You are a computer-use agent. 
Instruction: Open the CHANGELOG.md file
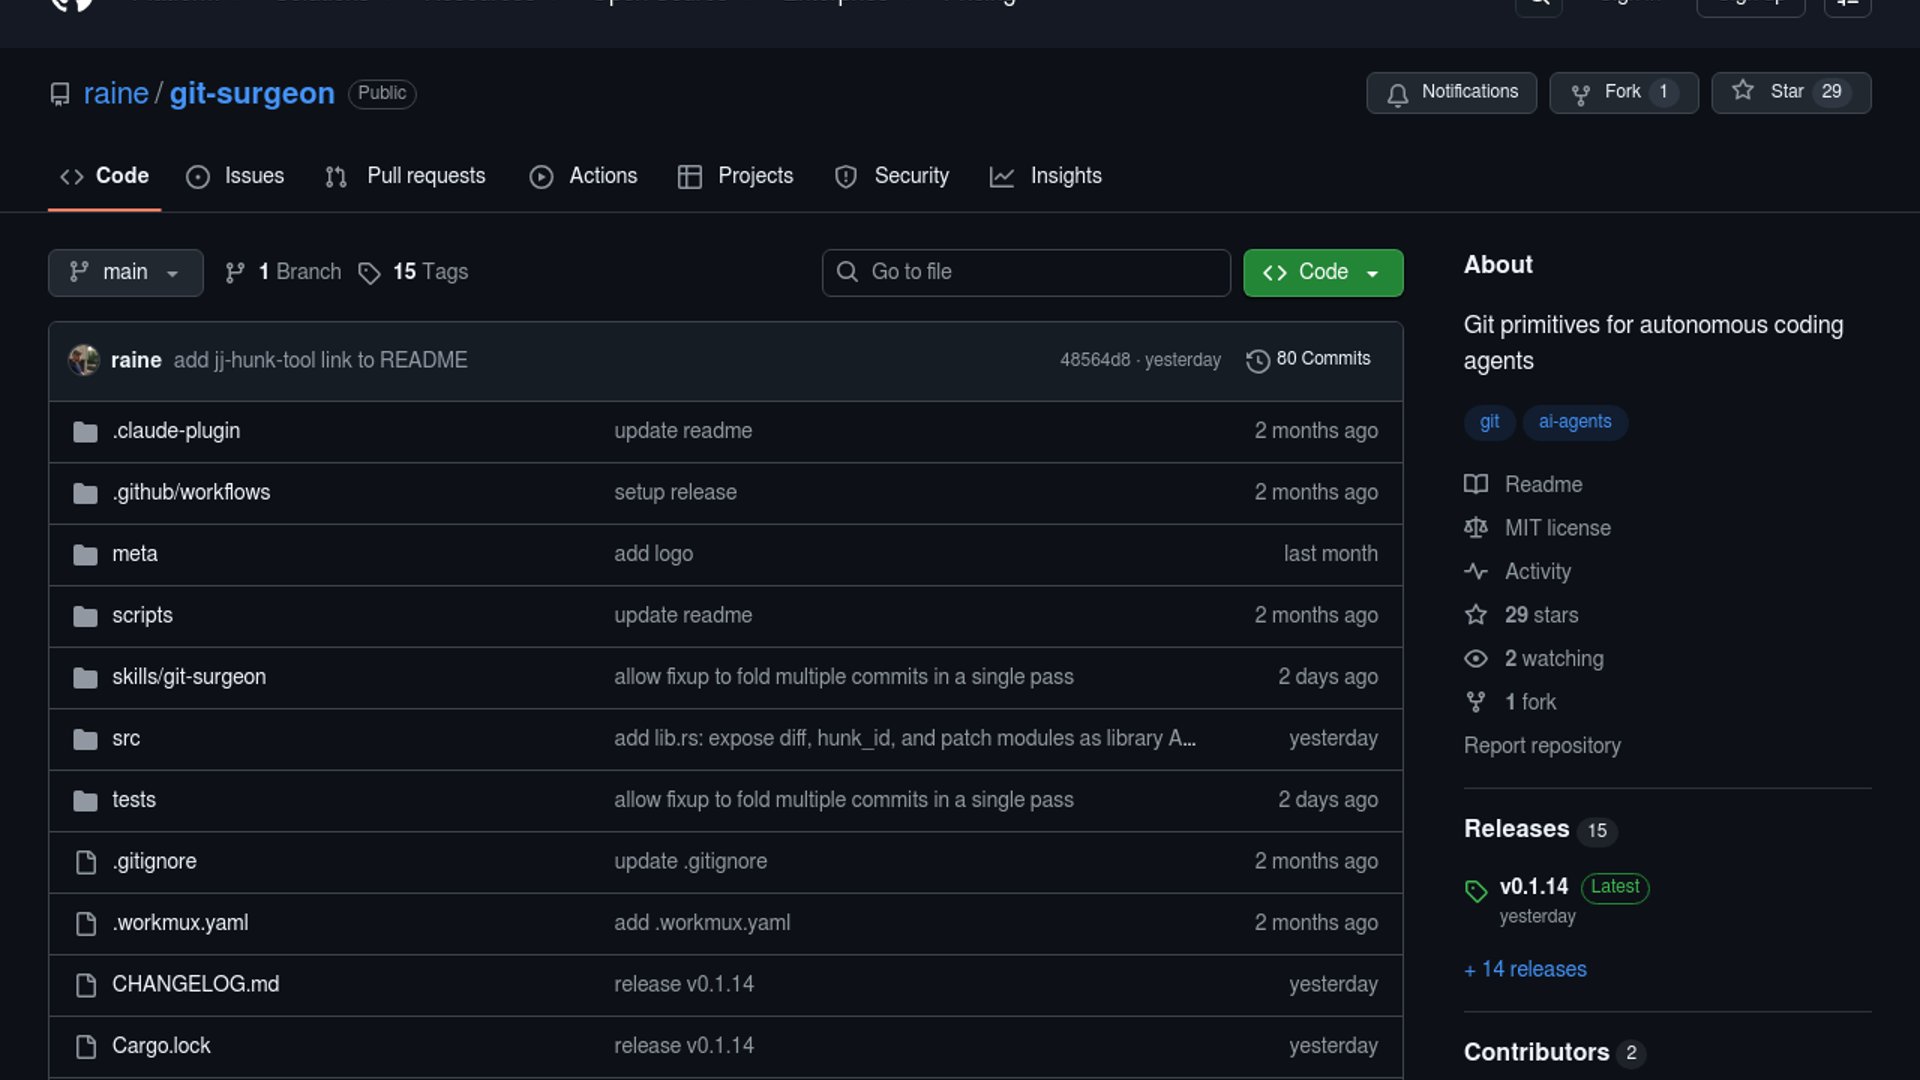[x=195, y=985]
